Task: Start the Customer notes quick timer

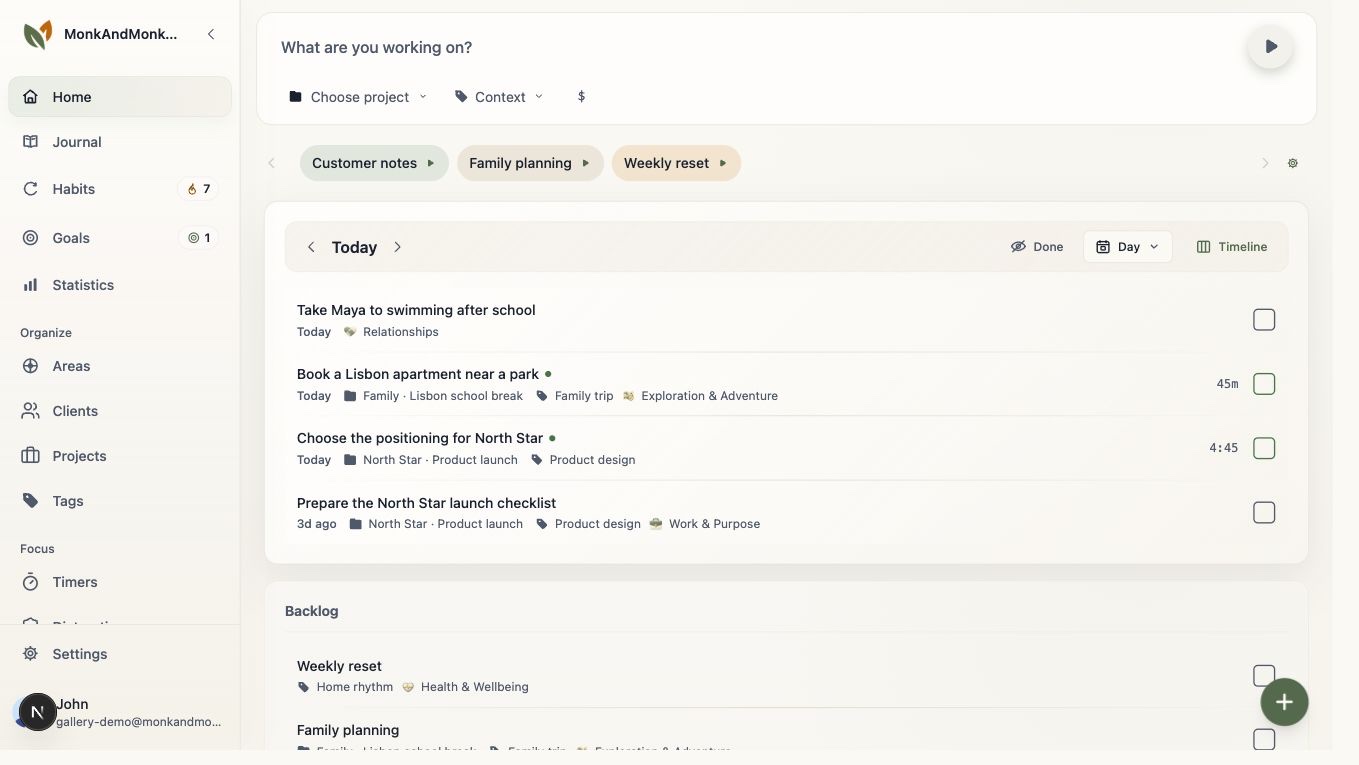Action: (374, 163)
